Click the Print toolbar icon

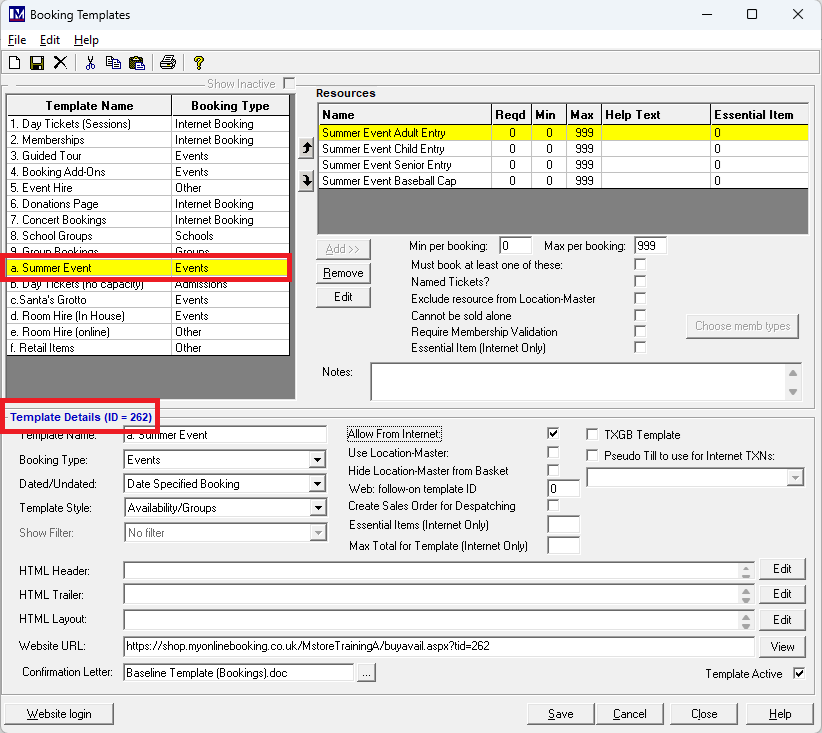[168, 62]
